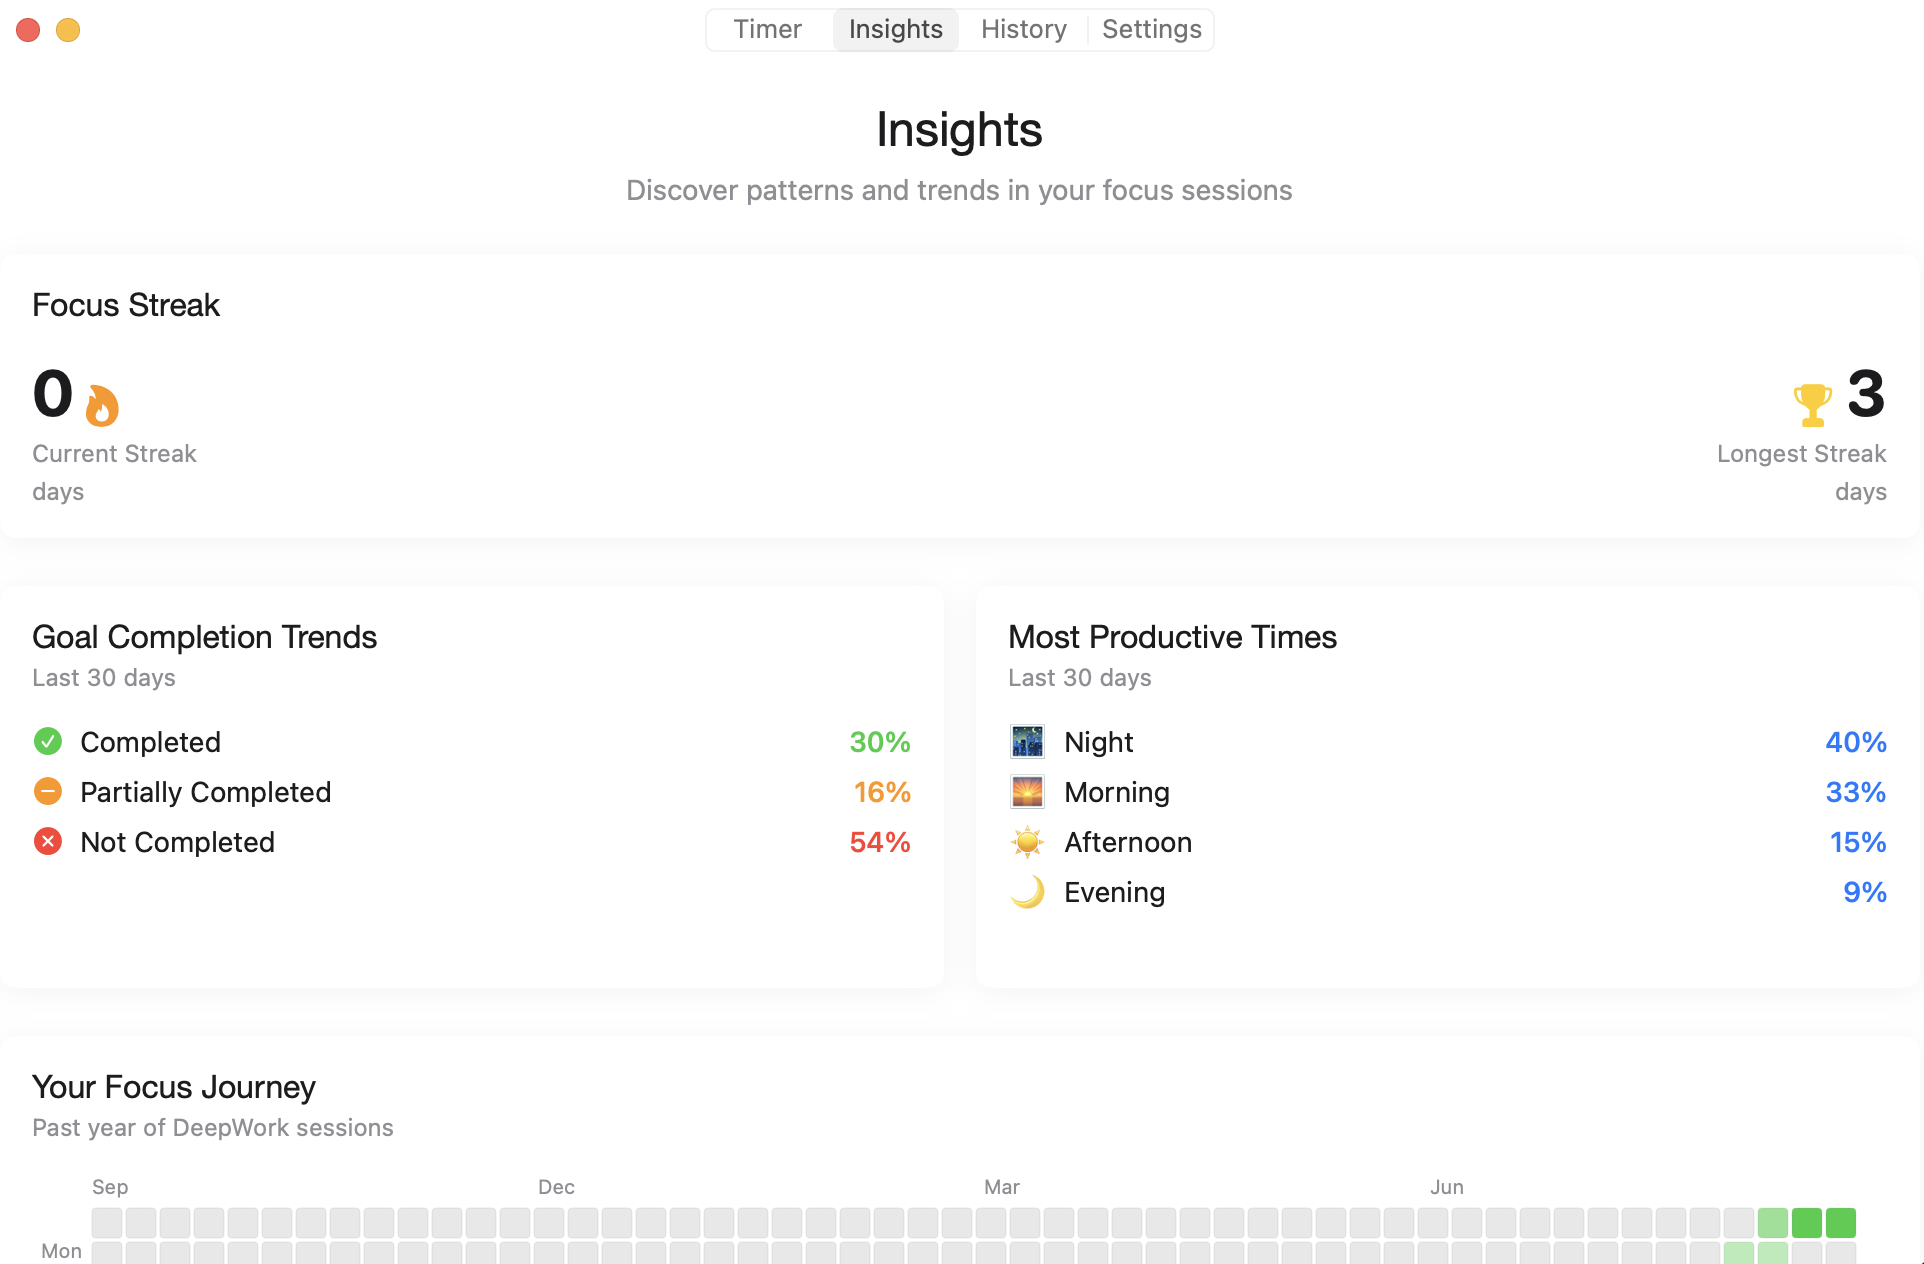Screen dimensions: 1924x1264
Task: Click the first gray cell under Sep
Action: (x=107, y=1222)
